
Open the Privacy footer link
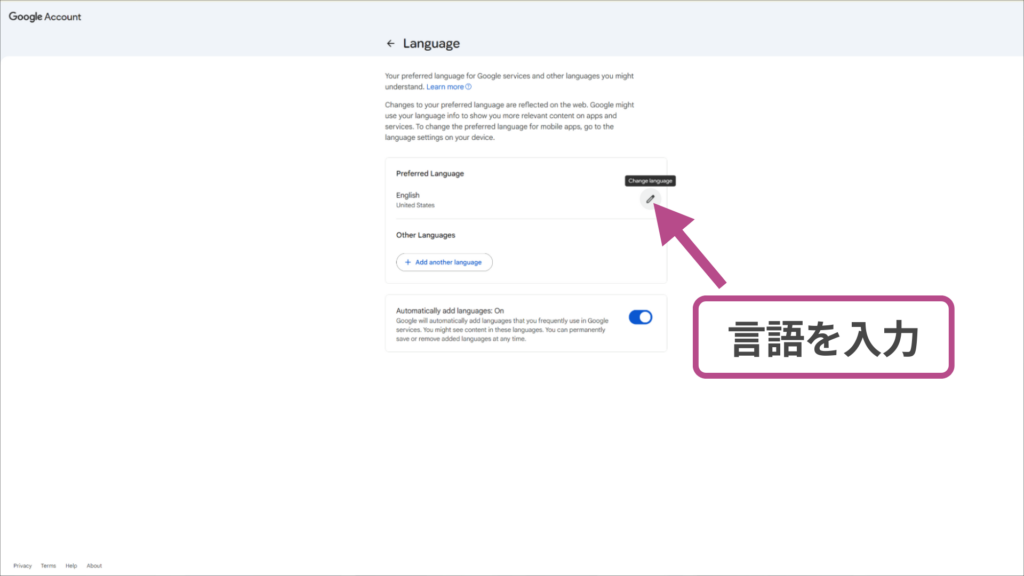tap(22, 566)
